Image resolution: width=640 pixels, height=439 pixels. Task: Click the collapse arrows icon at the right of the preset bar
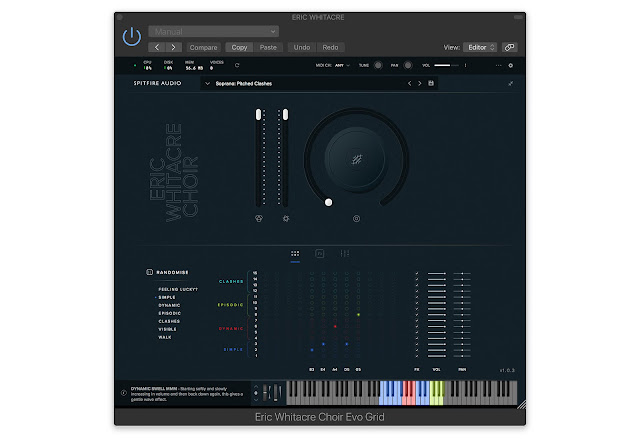coord(511,83)
